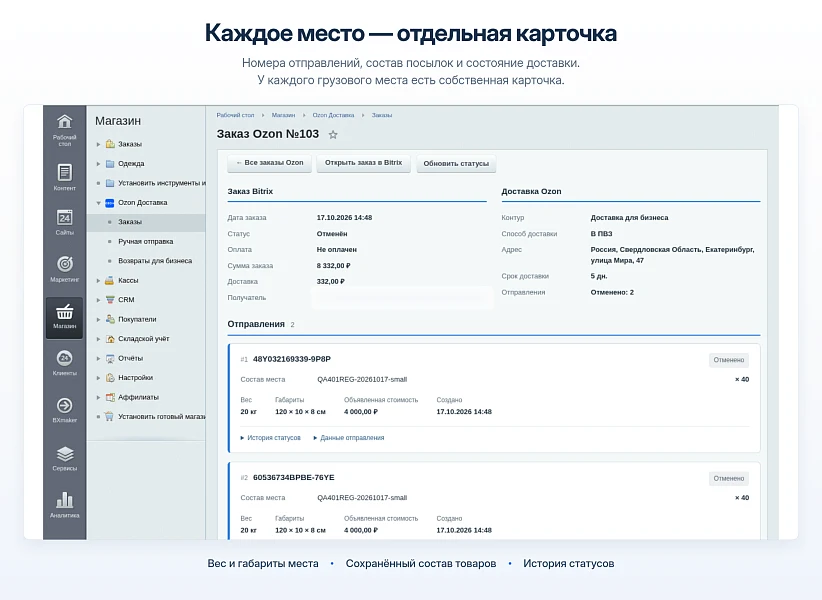Click the Установить готовый магазин cart icon

pos(109,417)
